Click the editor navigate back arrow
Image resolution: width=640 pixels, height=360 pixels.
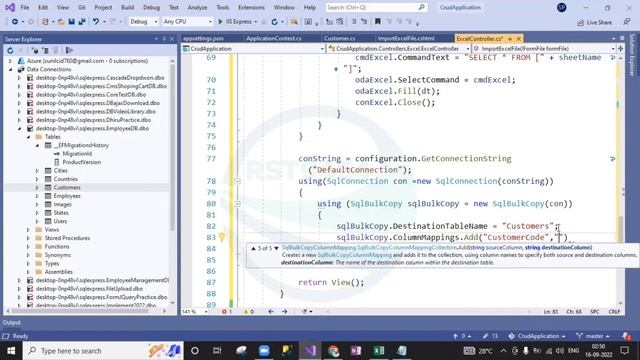point(271,311)
